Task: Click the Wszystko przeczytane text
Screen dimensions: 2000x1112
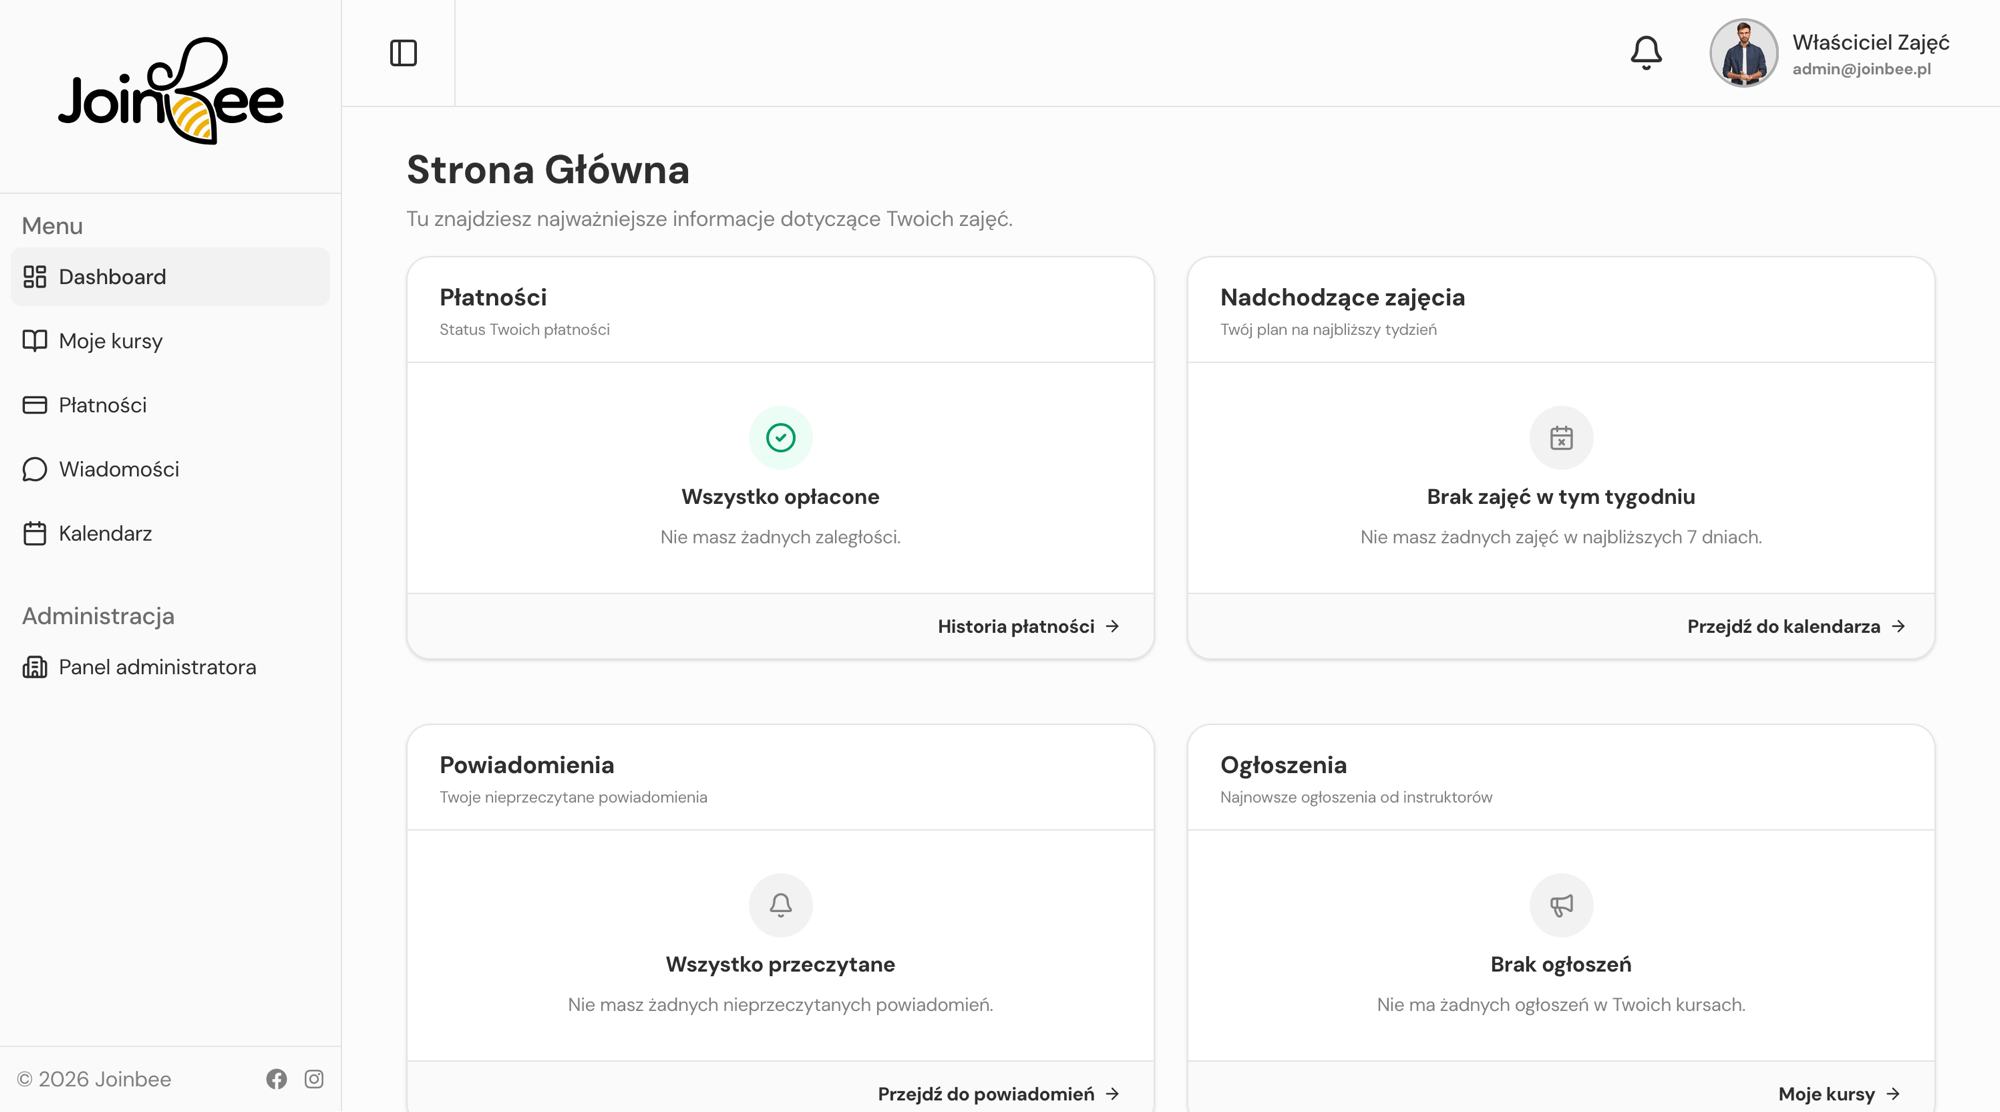Action: pyautogui.click(x=781, y=965)
